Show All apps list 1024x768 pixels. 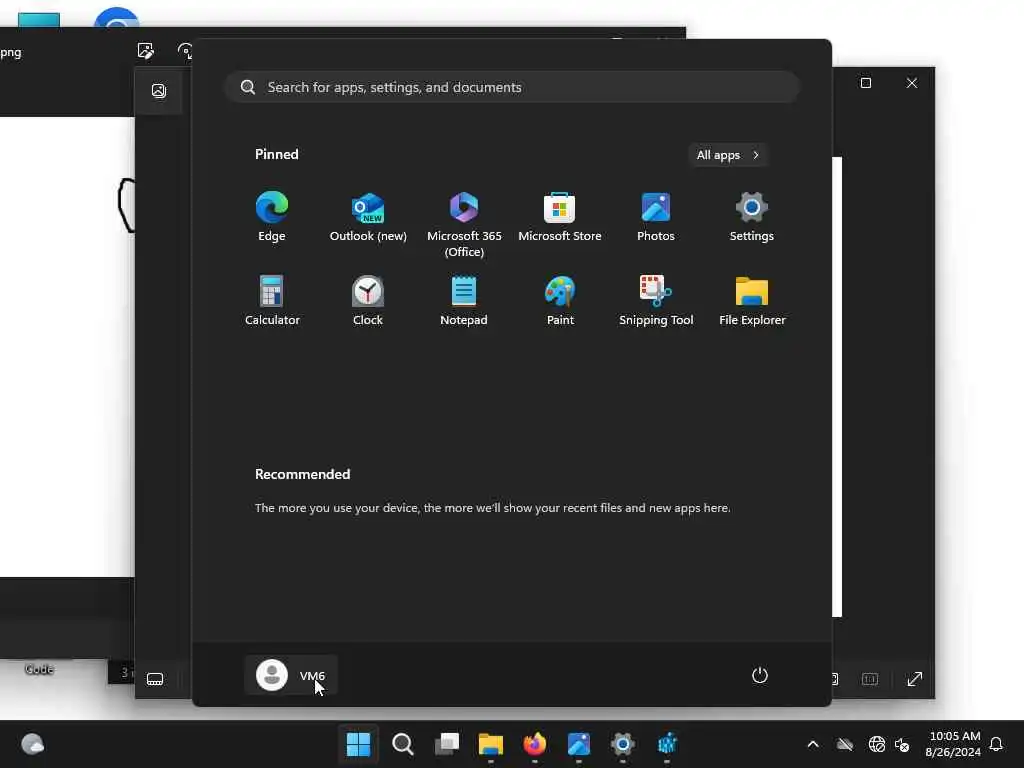coord(728,155)
